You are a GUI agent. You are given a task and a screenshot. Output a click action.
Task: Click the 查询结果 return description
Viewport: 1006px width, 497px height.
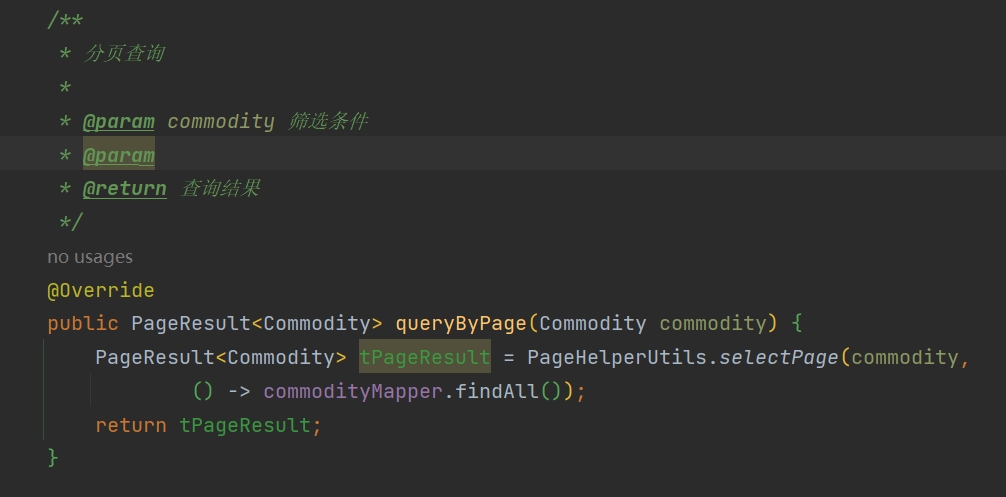[x=220, y=188]
